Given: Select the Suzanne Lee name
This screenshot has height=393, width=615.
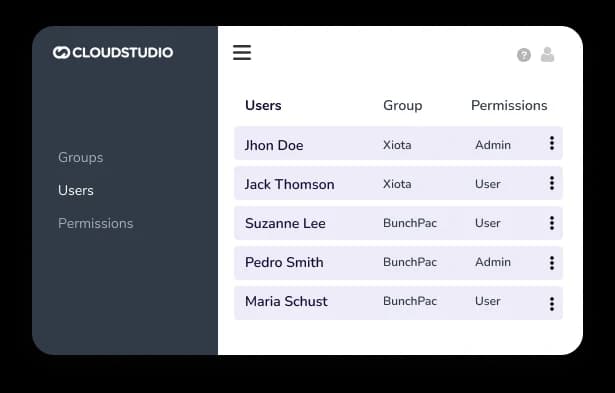Looking at the screenshot, I should pos(285,224).
